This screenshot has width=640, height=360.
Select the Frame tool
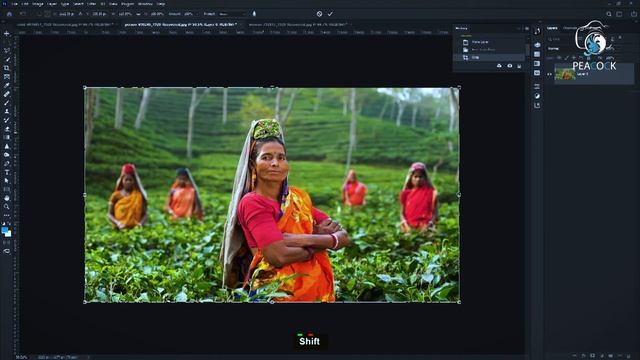pos(7,77)
